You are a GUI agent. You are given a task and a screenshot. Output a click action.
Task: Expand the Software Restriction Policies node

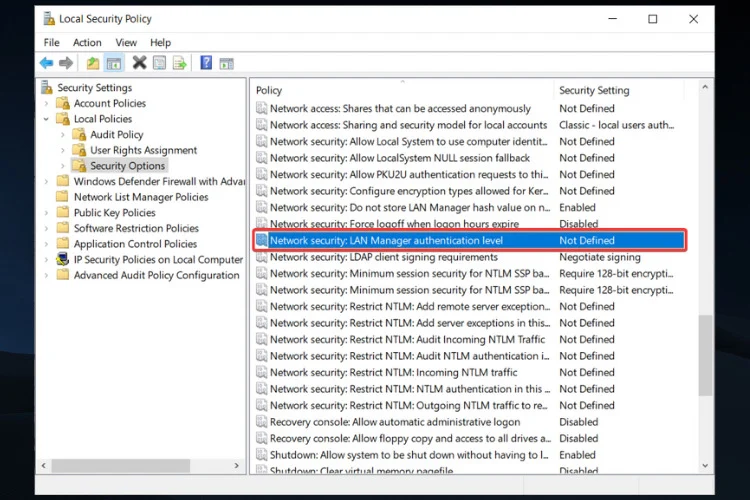tap(46, 229)
